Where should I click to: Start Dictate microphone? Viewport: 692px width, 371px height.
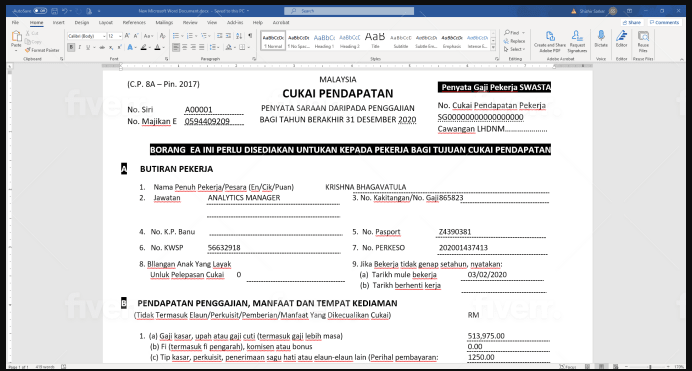[x=601, y=39]
